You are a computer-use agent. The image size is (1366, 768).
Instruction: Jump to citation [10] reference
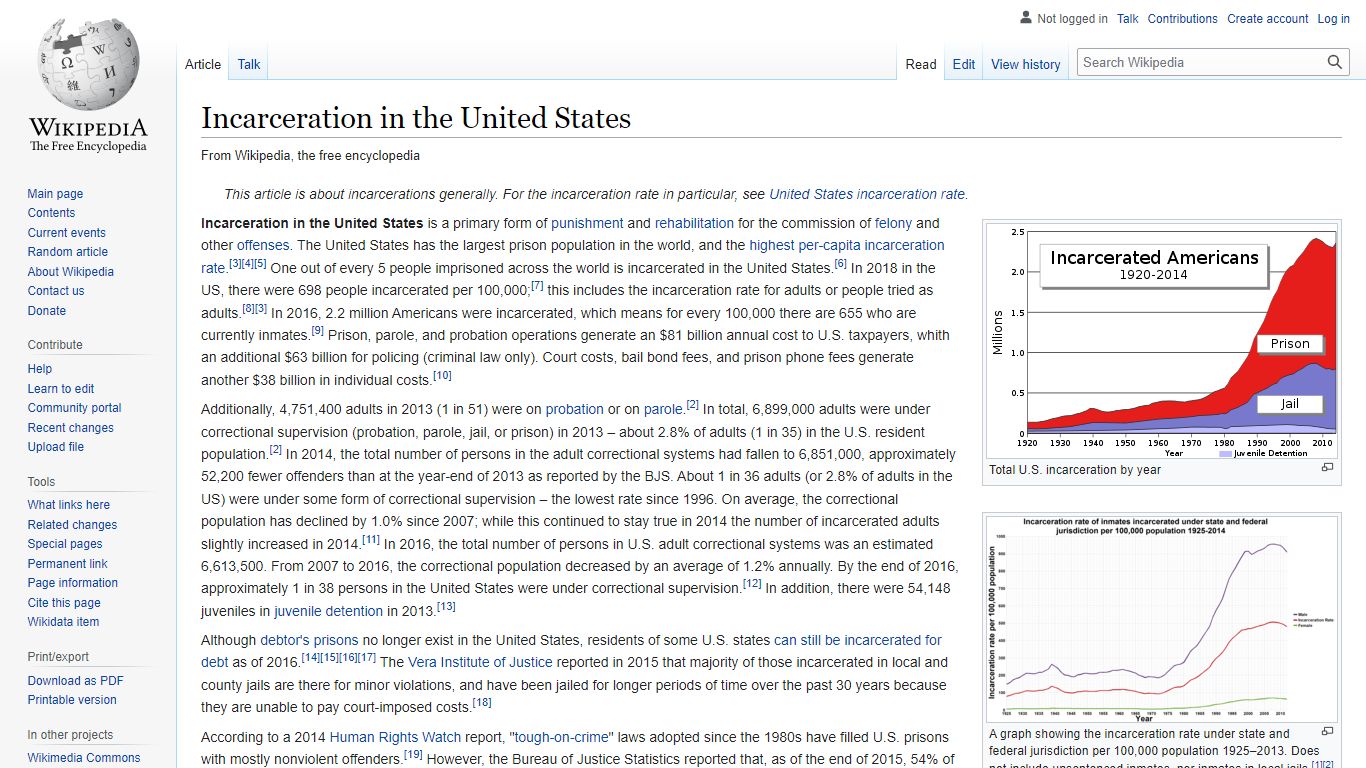[x=442, y=376]
